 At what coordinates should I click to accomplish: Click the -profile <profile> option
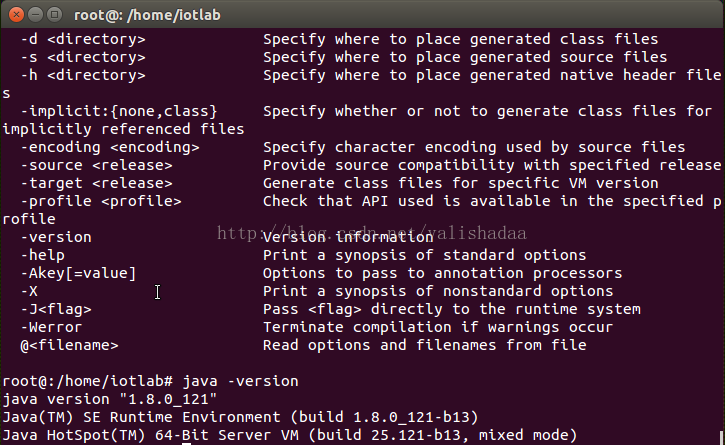point(101,201)
